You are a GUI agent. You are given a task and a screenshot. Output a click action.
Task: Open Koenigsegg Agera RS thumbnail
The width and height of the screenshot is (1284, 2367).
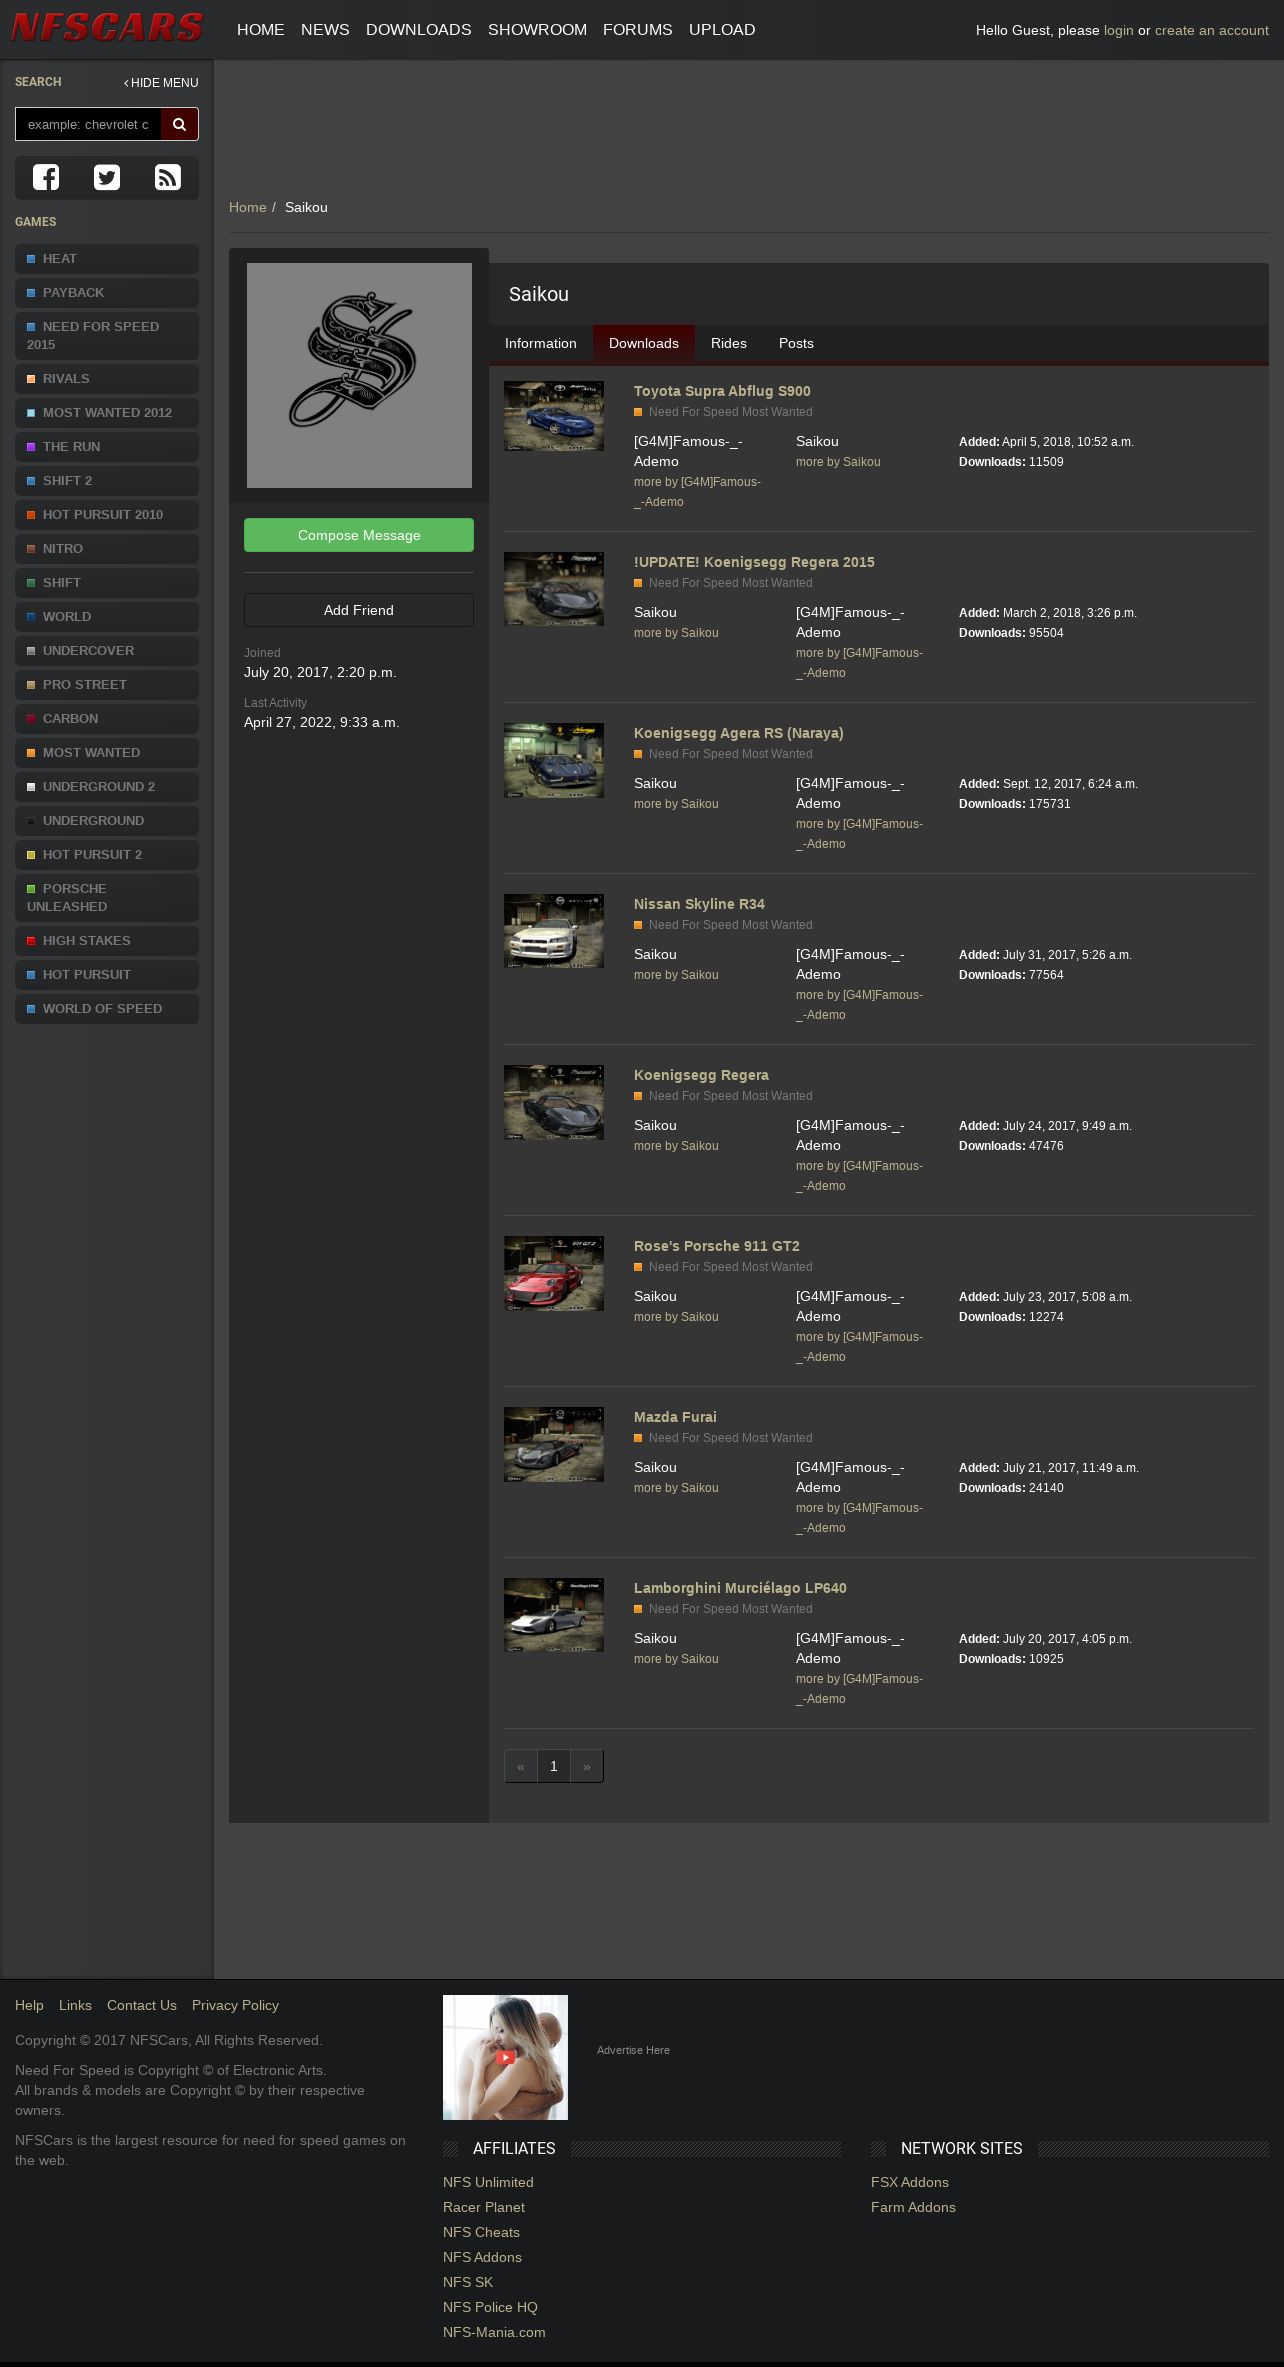554,761
